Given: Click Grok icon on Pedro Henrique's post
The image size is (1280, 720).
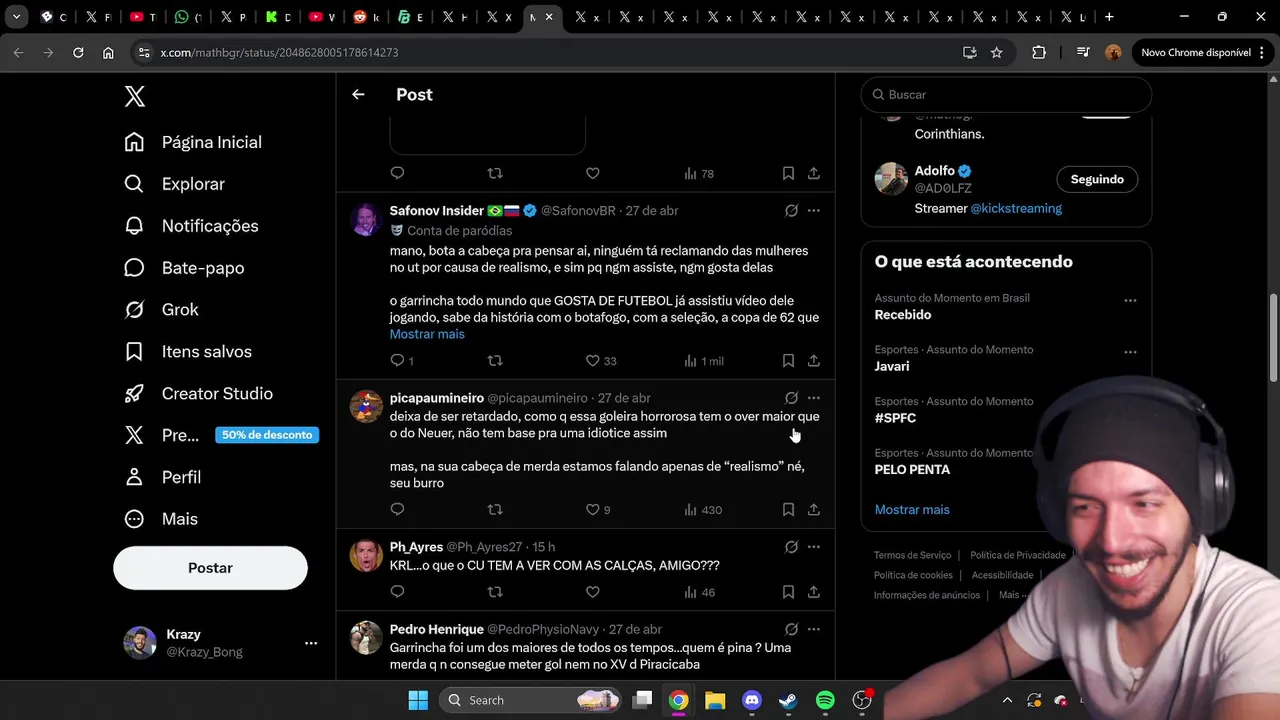Looking at the screenshot, I should [x=791, y=630].
